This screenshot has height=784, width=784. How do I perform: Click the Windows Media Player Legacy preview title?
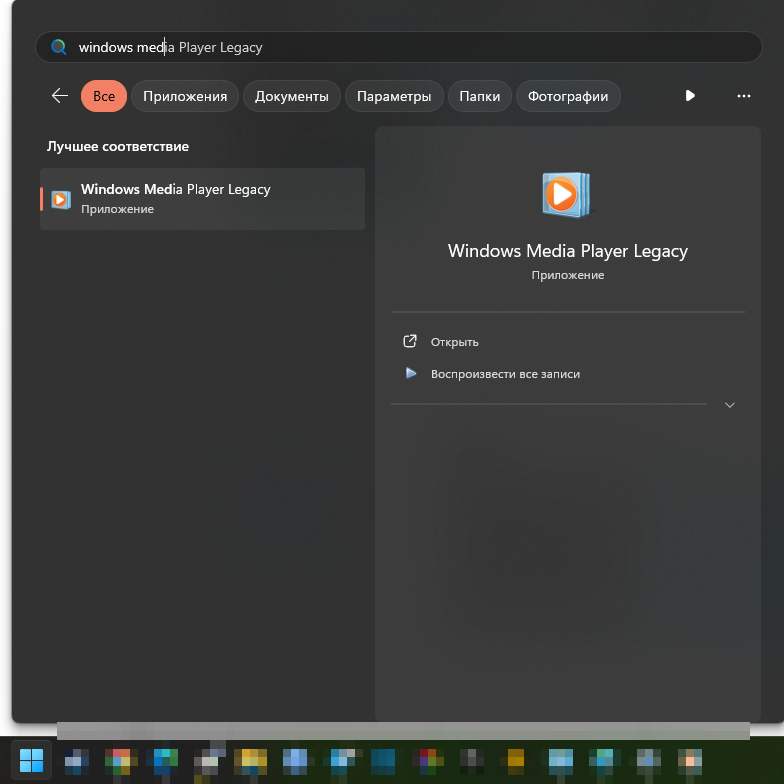(568, 251)
